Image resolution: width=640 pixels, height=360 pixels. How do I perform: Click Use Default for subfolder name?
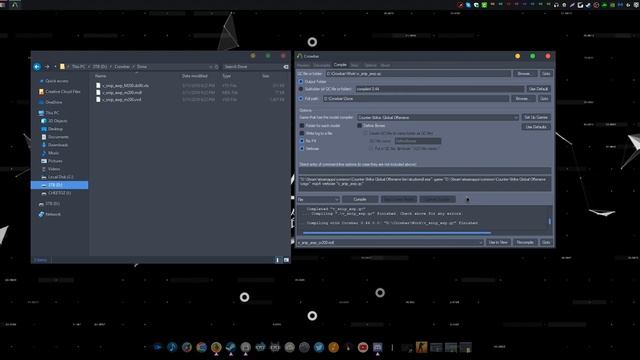tap(538, 89)
